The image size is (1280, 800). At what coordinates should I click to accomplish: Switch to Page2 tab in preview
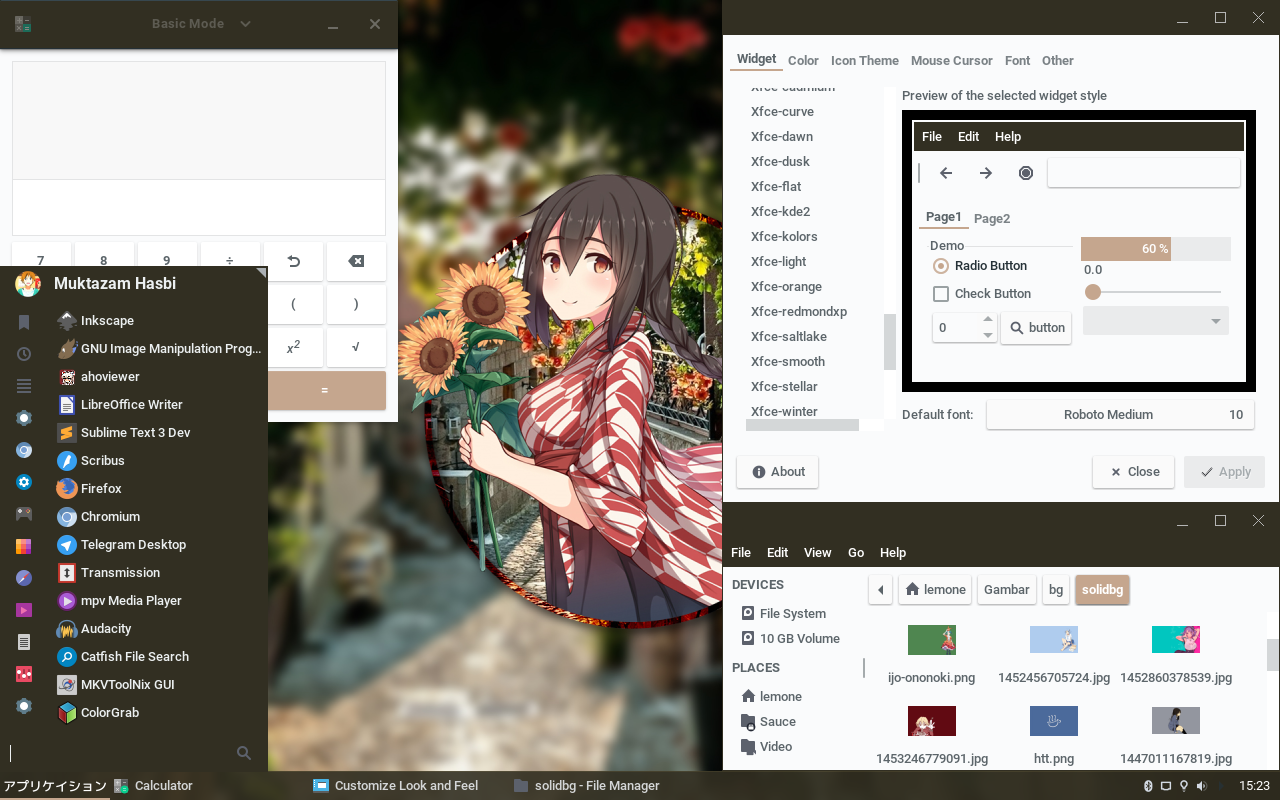(992, 218)
